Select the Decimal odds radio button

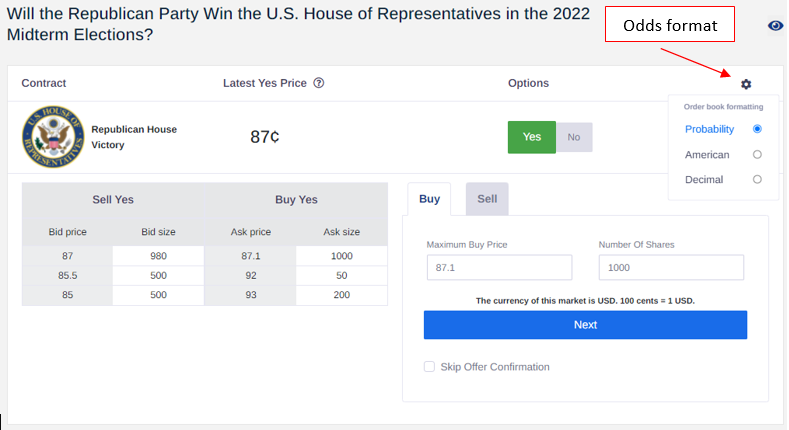click(757, 179)
